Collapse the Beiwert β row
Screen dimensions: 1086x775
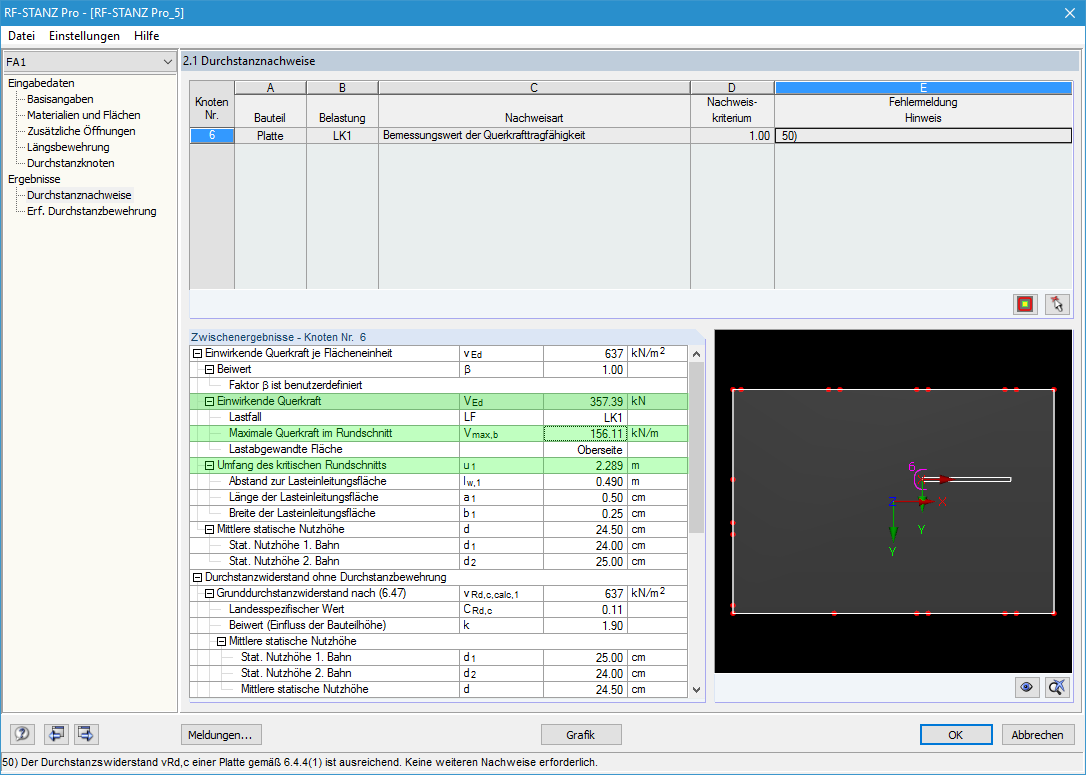209,369
